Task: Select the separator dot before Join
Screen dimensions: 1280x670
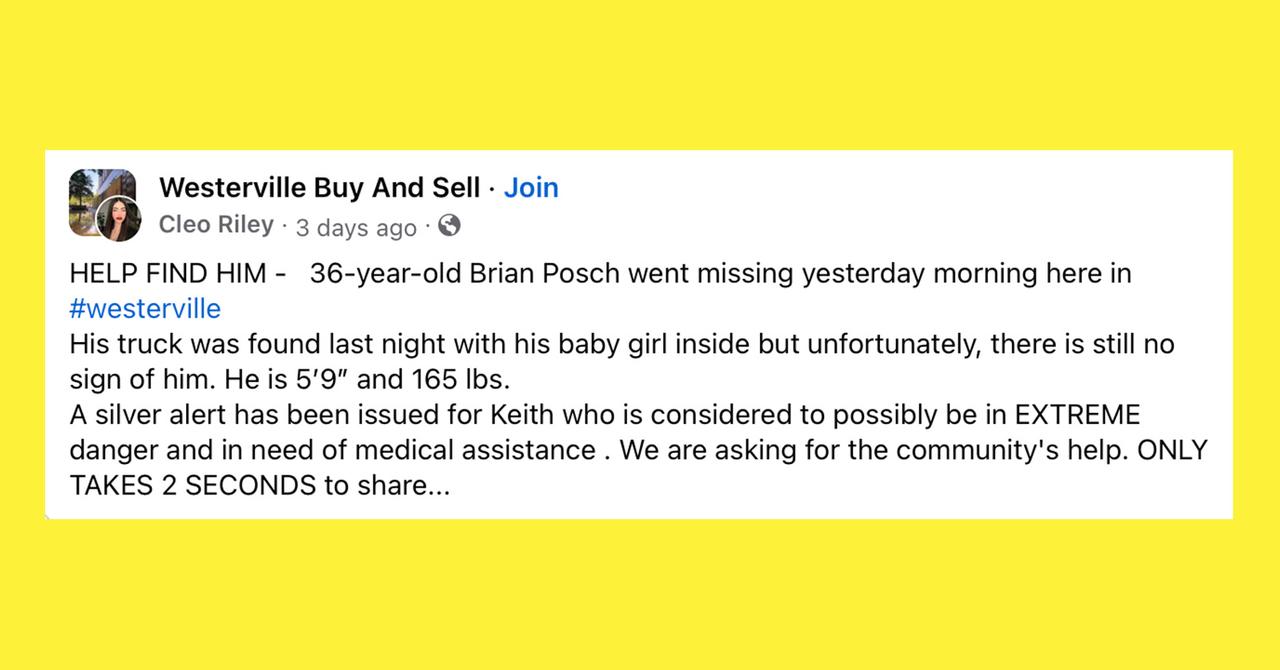Action: (x=490, y=188)
